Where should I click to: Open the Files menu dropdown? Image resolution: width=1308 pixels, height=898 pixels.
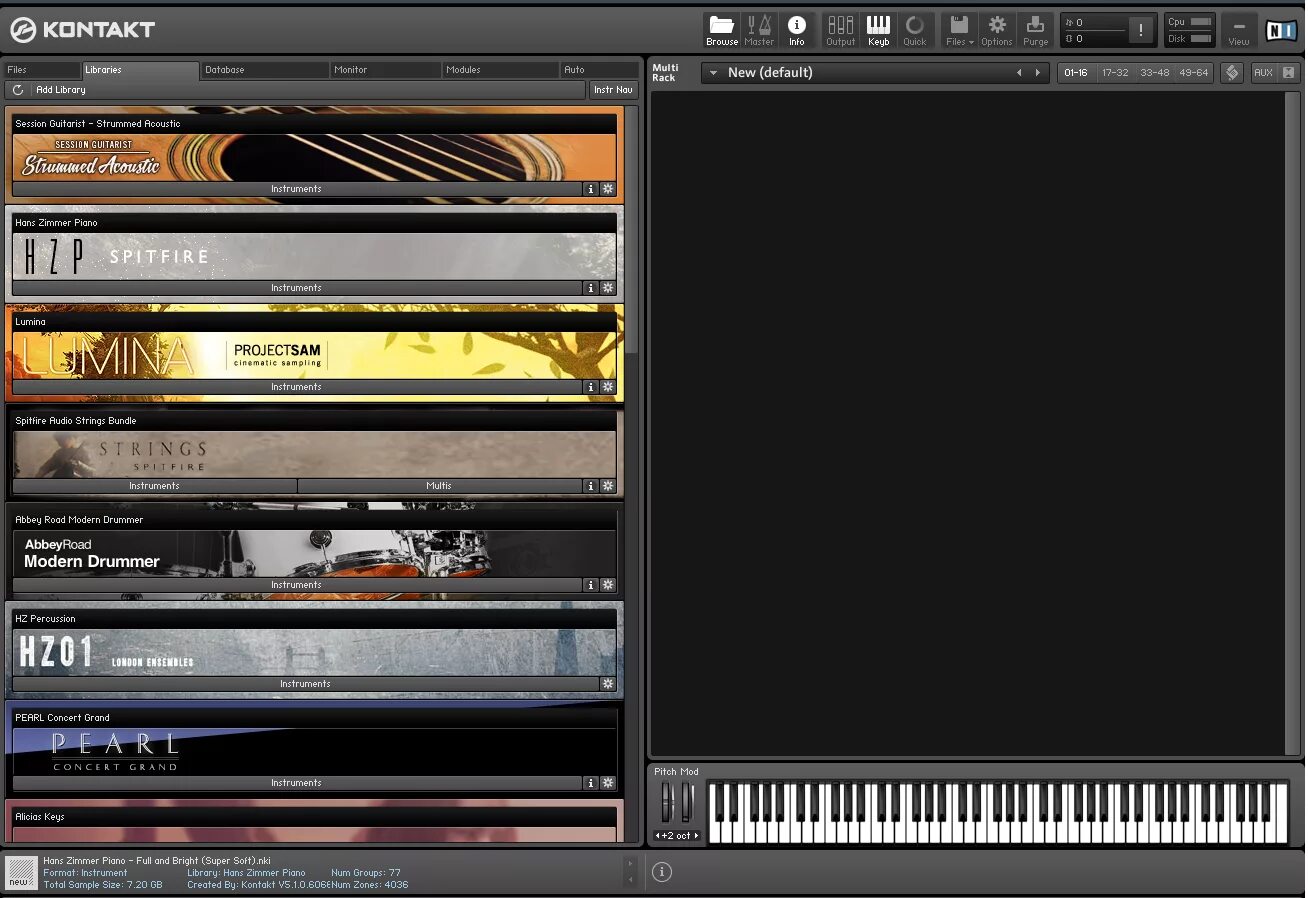click(x=959, y=30)
